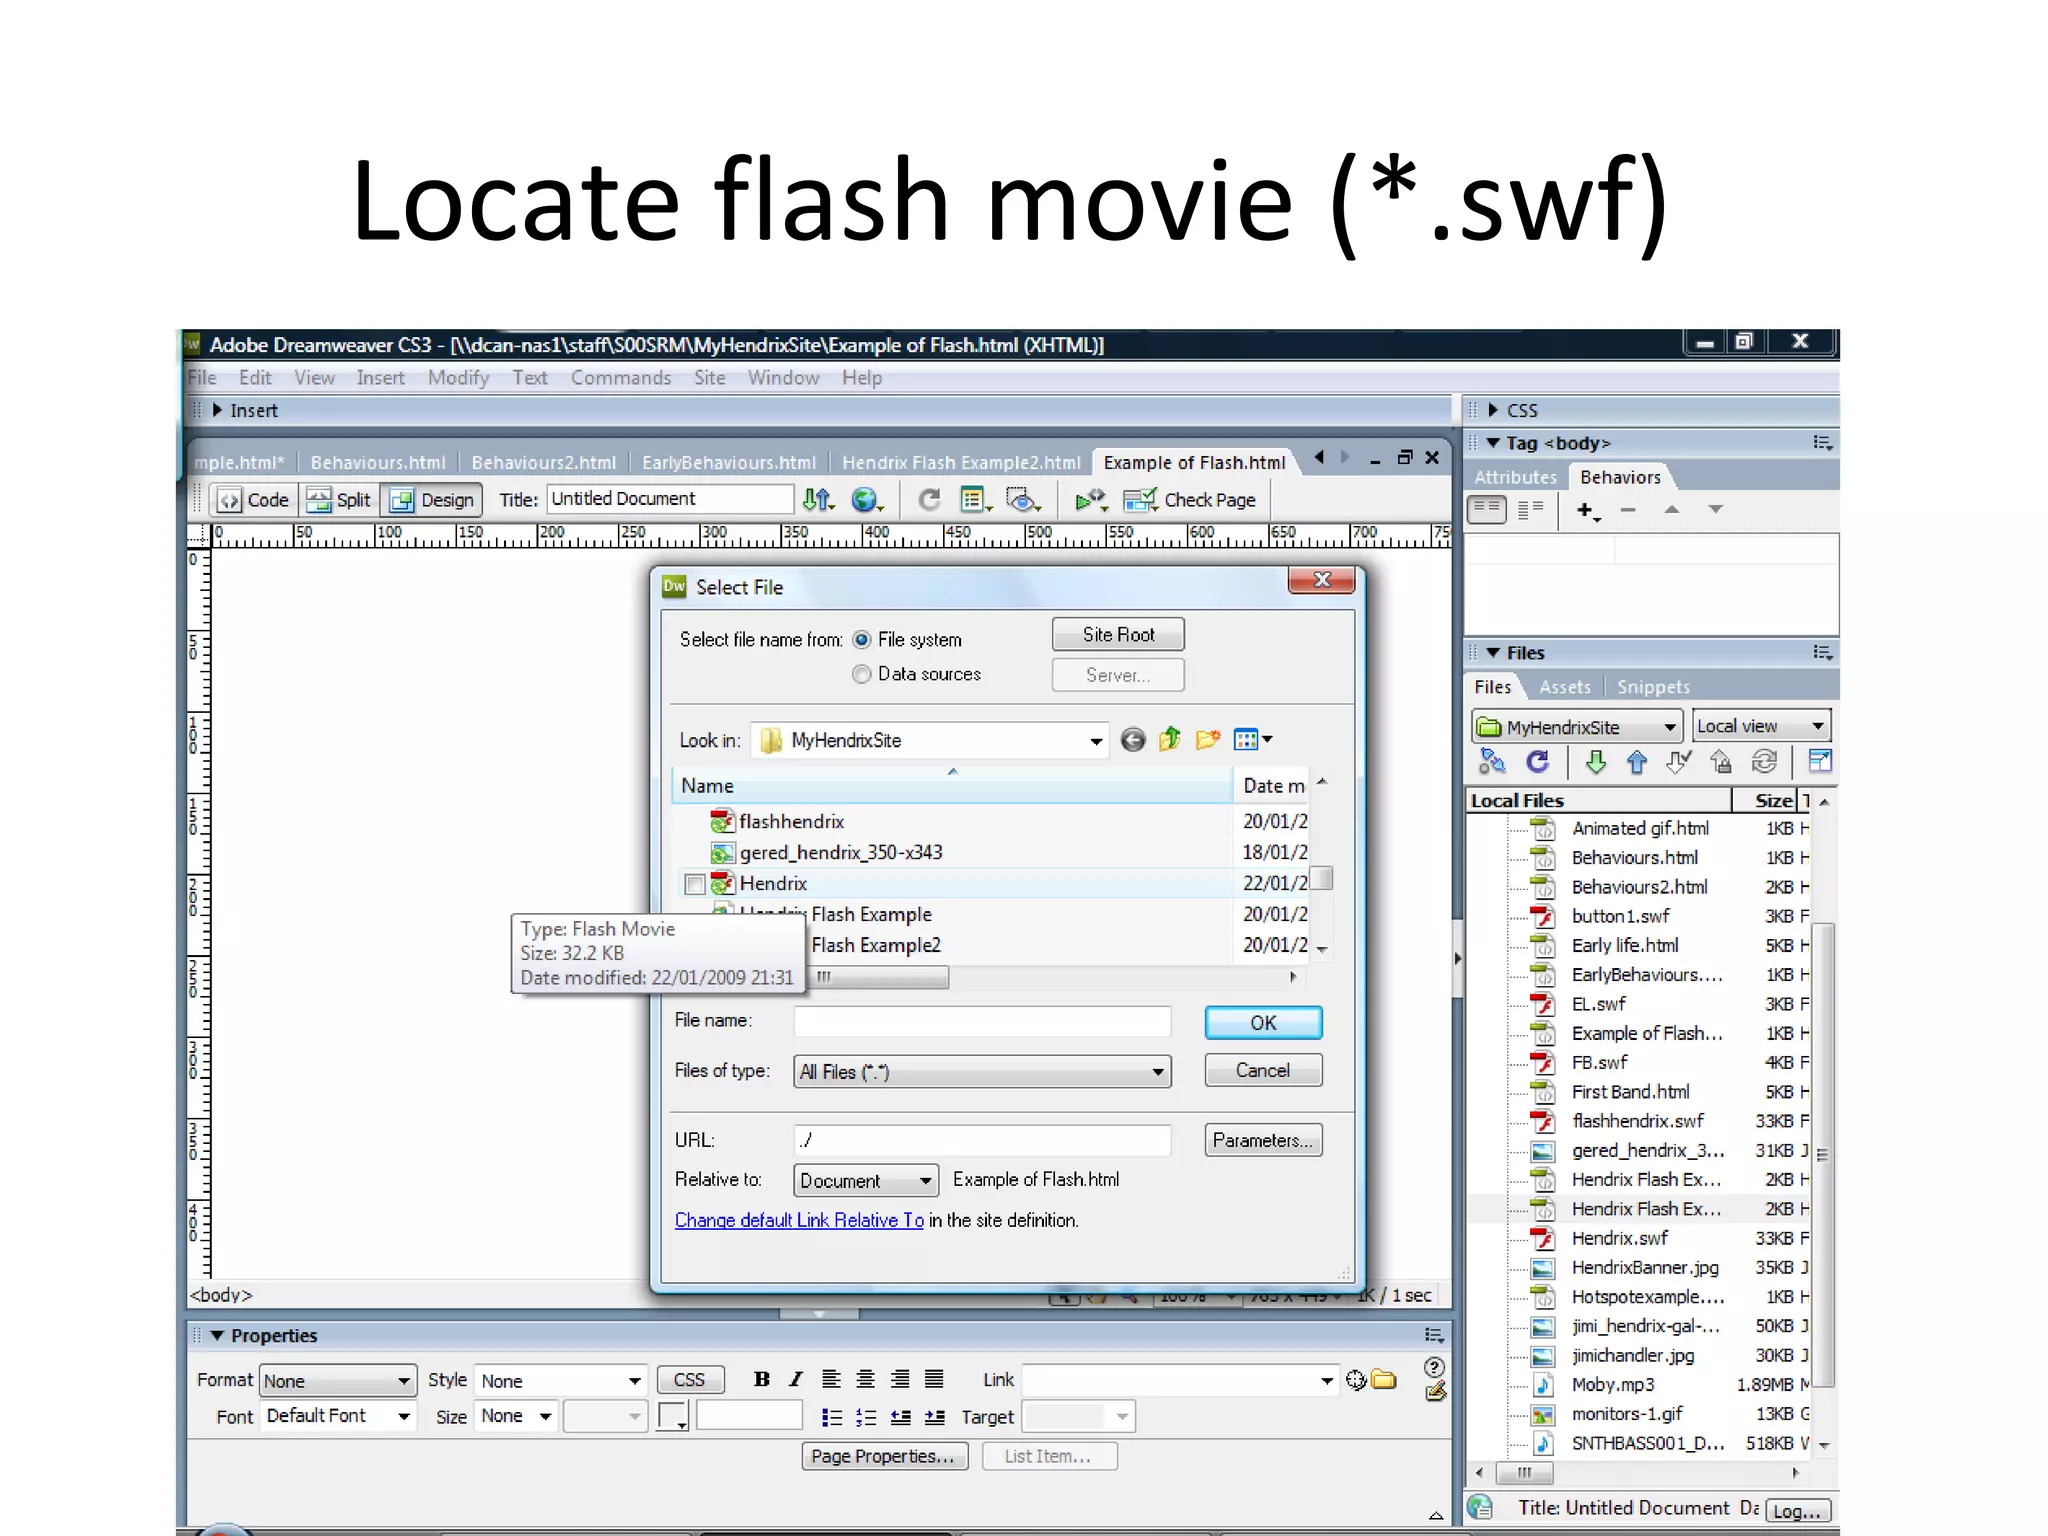Click the Unordered list icon
This screenshot has width=2048, height=1536.
tap(831, 1417)
